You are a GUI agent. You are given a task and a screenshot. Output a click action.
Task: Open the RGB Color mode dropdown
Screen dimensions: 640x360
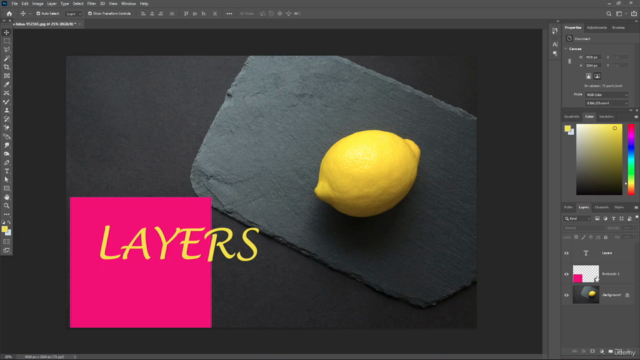(x=607, y=95)
